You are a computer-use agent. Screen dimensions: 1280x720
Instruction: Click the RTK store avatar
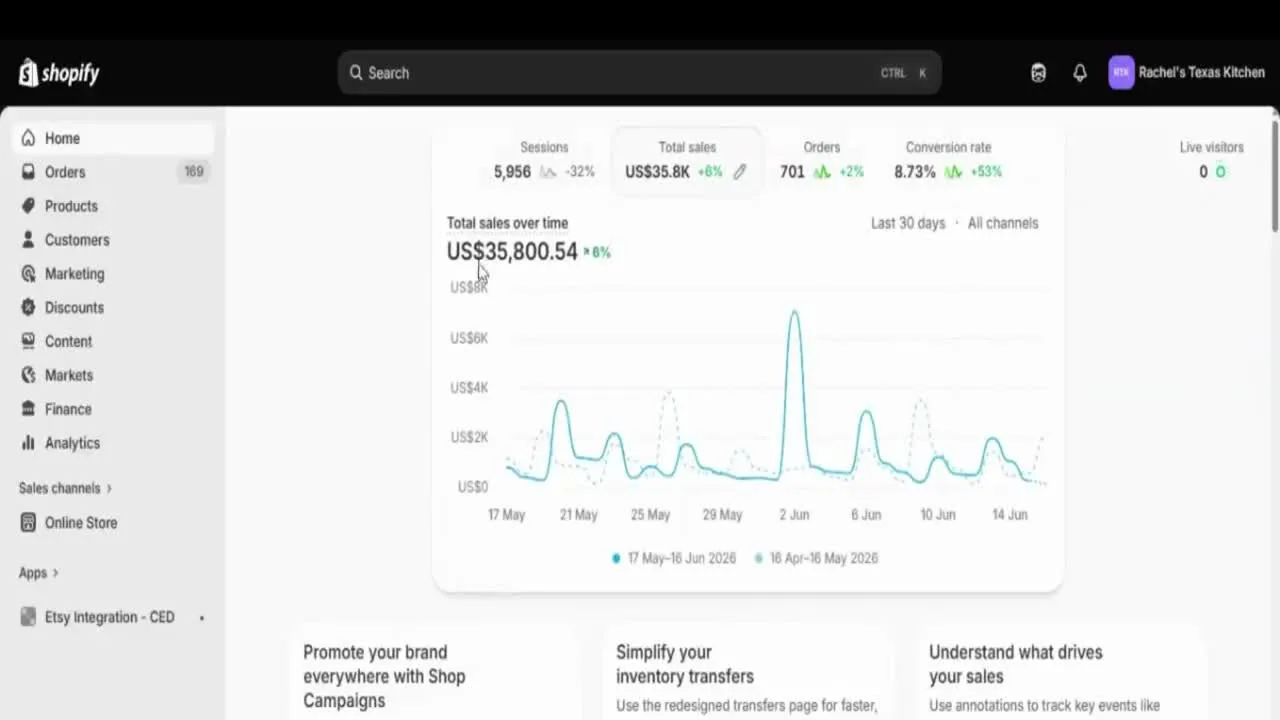click(x=1121, y=72)
